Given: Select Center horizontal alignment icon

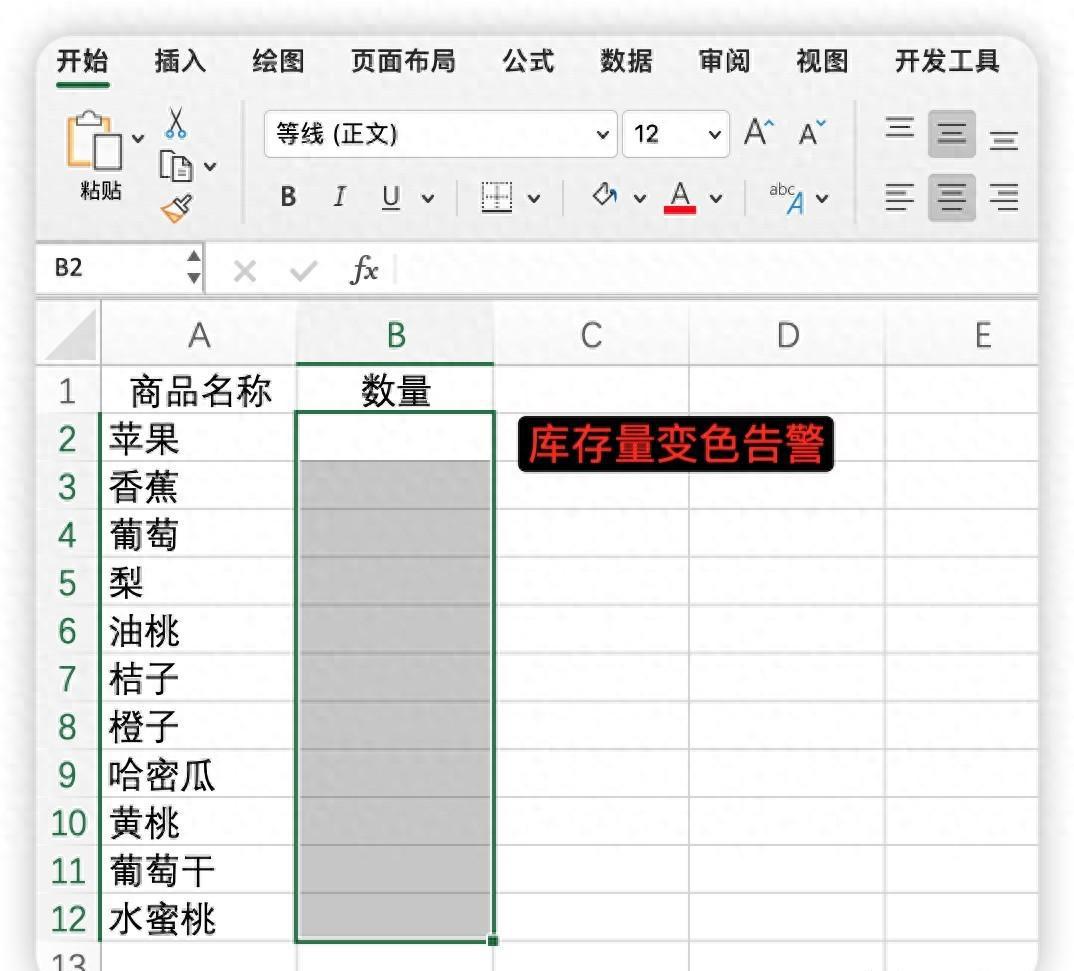Looking at the screenshot, I should click(x=952, y=198).
